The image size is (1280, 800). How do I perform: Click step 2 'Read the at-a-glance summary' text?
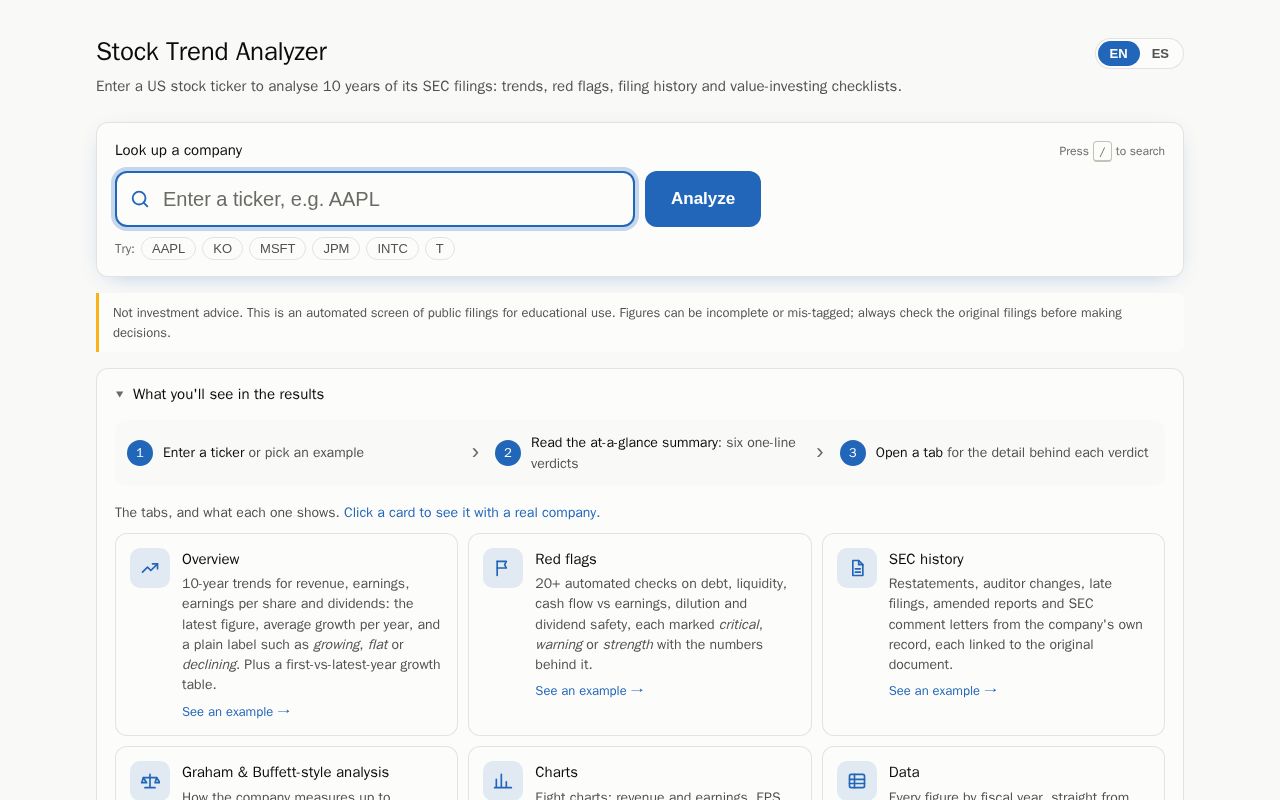[624, 442]
